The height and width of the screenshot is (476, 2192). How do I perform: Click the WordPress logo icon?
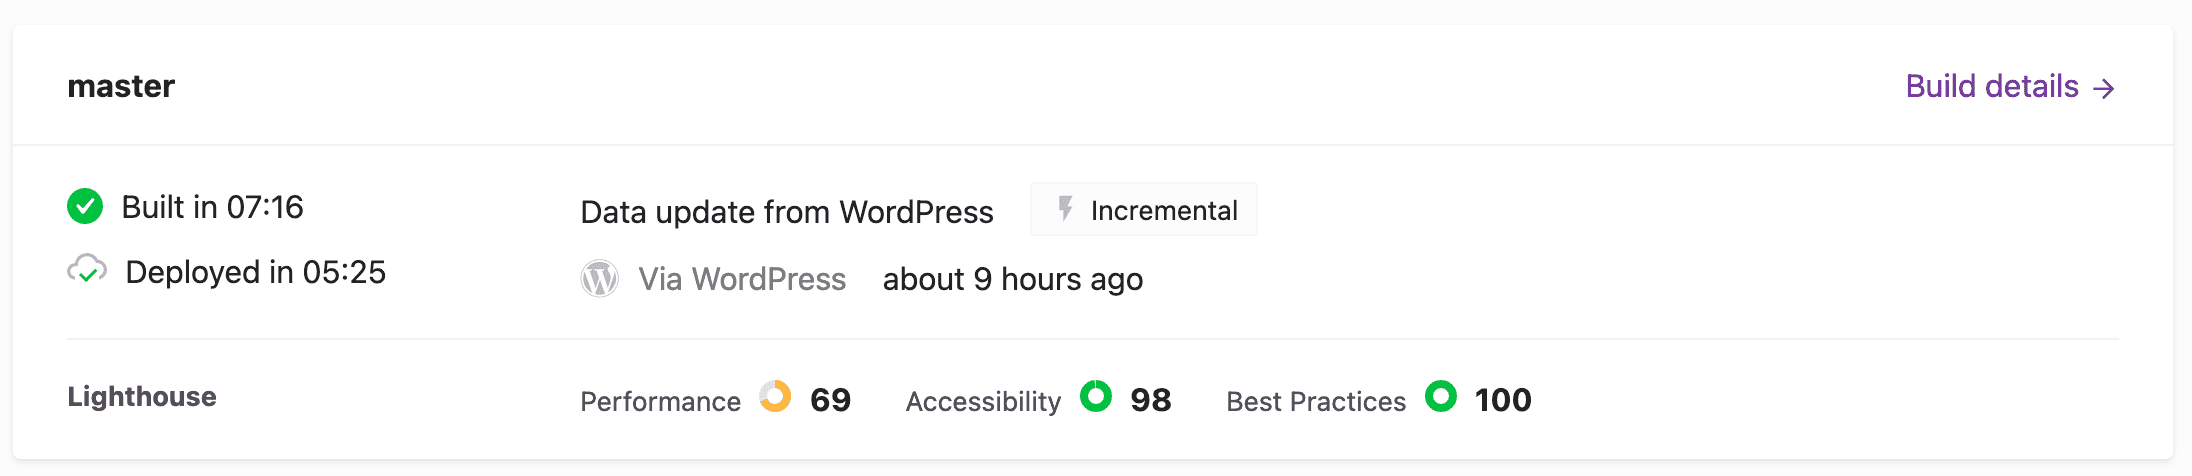coord(600,278)
